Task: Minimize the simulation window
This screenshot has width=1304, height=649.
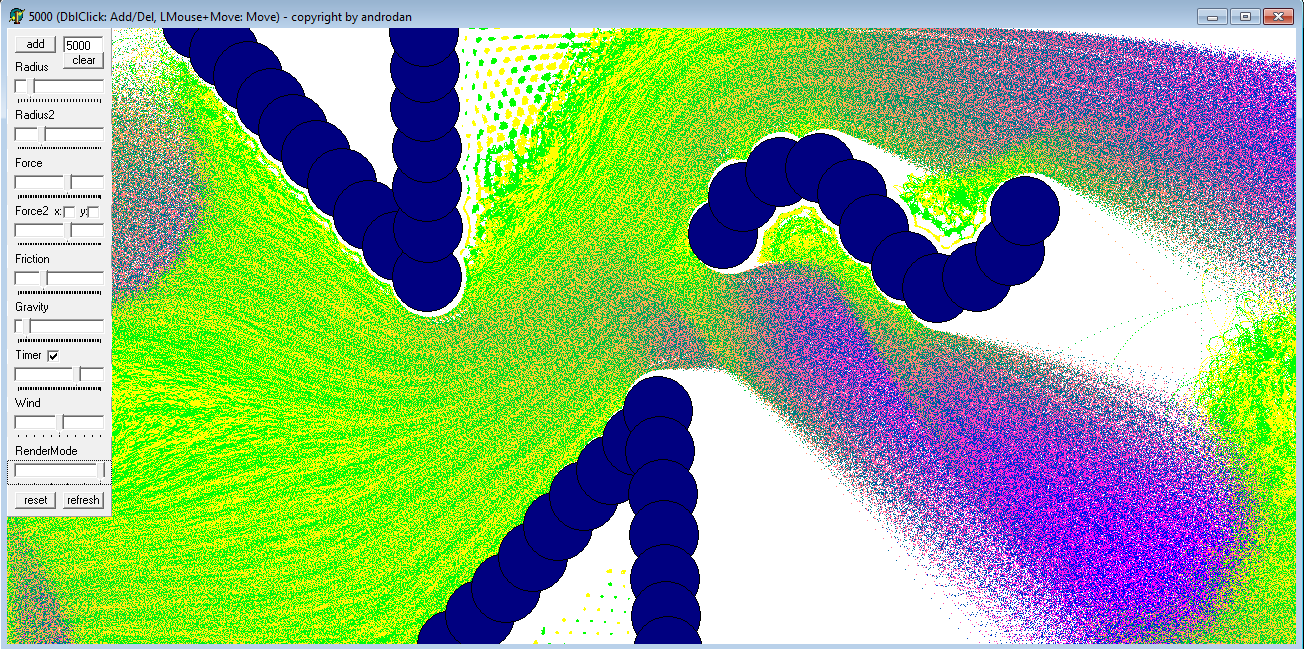Action: click(x=1213, y=16)
